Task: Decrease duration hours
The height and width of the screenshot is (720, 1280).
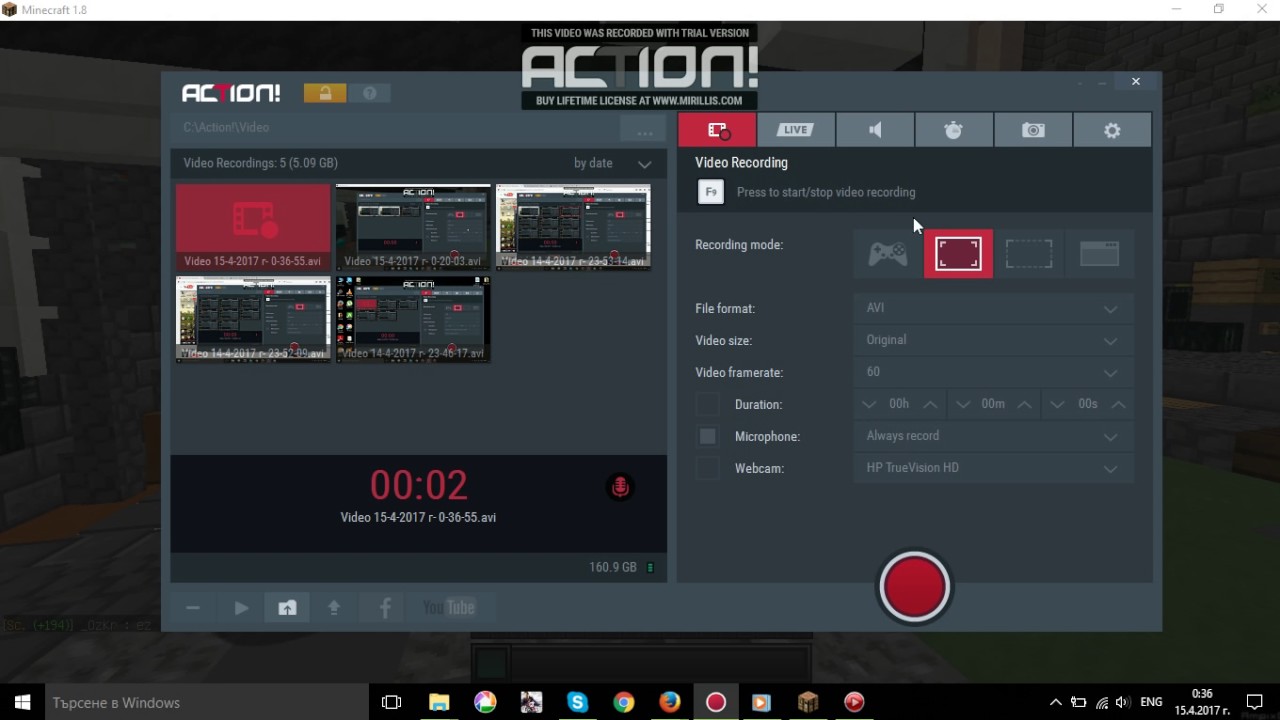Action: [869, 404]
